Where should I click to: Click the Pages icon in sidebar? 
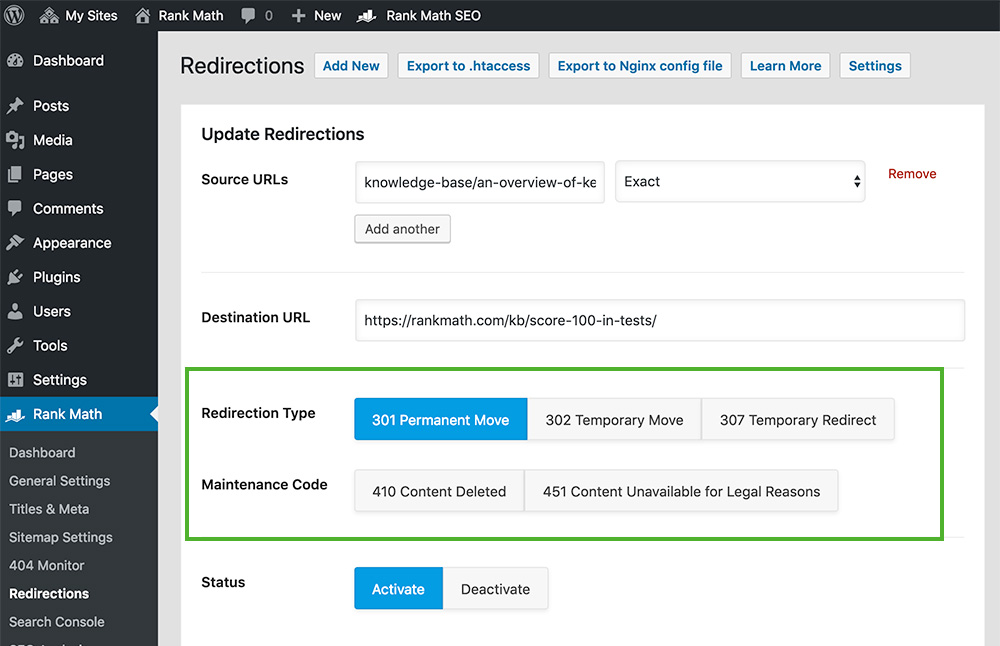point(15,174)
